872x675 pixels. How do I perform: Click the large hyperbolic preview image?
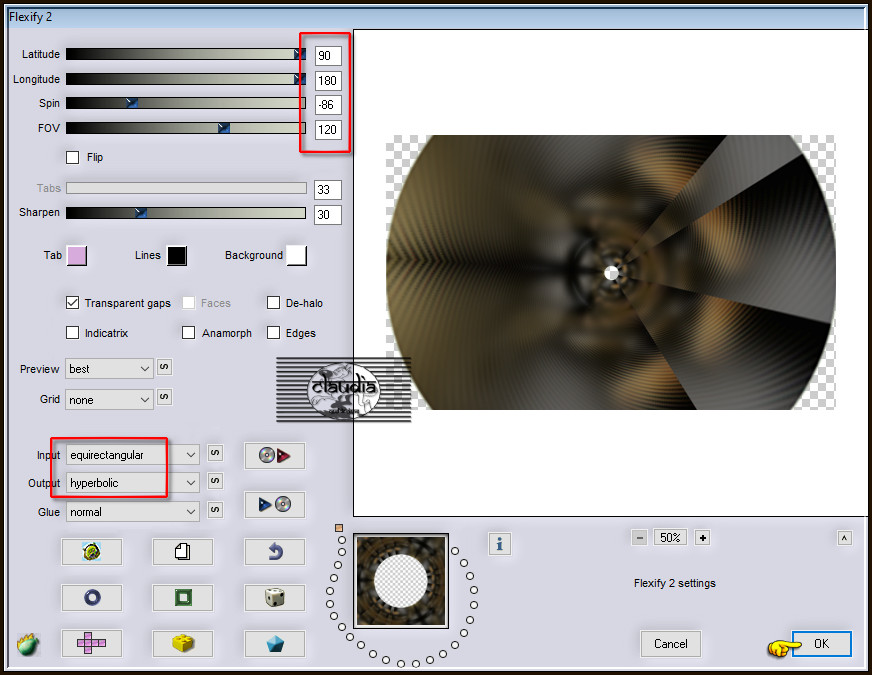coord(611,272)
